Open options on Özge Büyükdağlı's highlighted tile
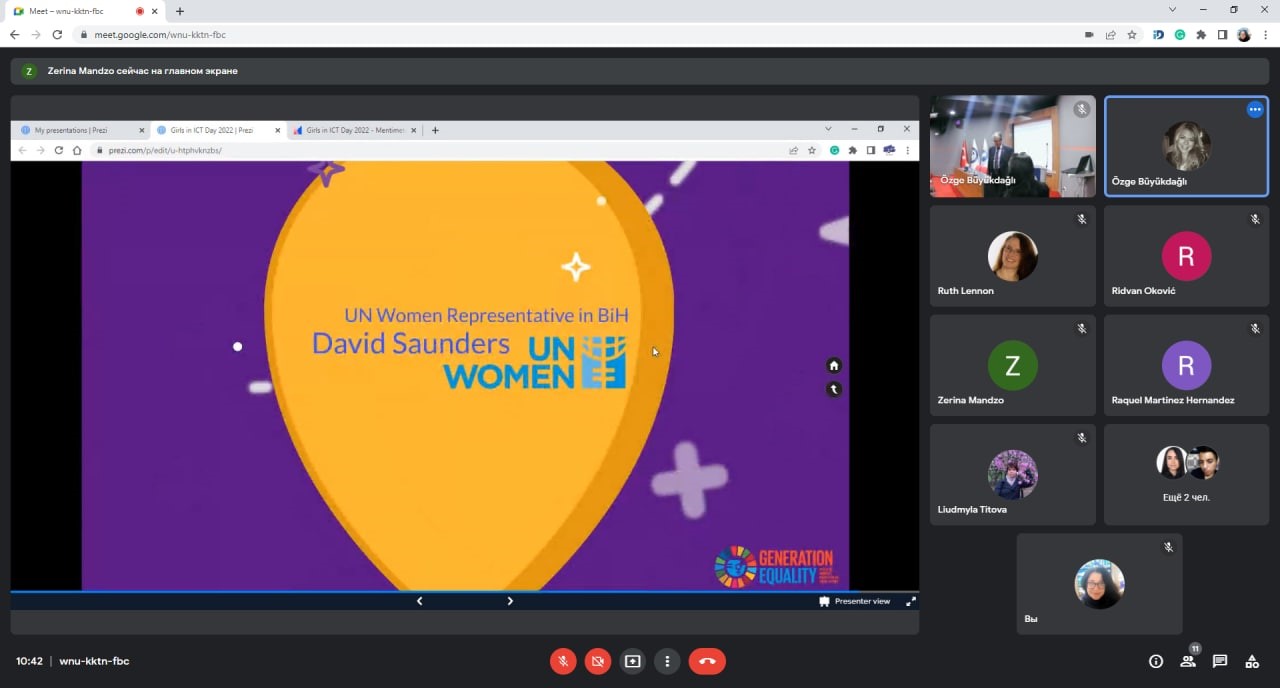Image resolution: width=1280 pixels, height=688 pixels. point(1254,110)
